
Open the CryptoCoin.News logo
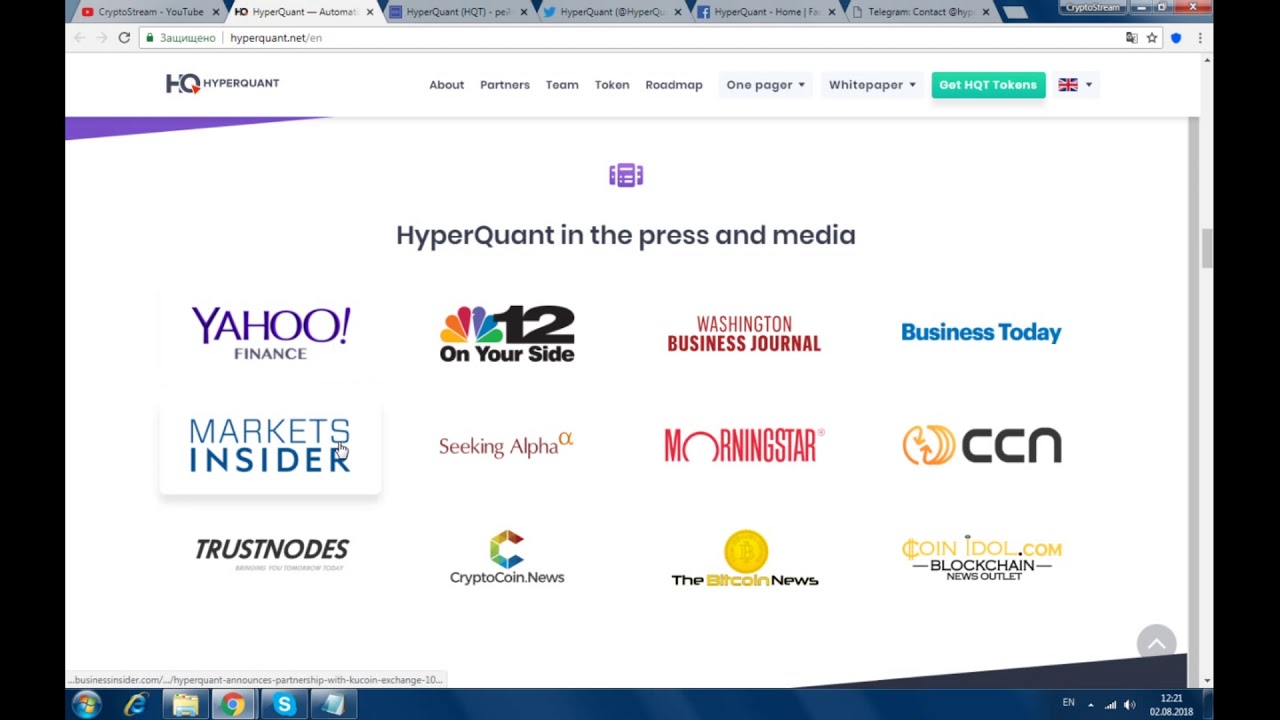507,557
